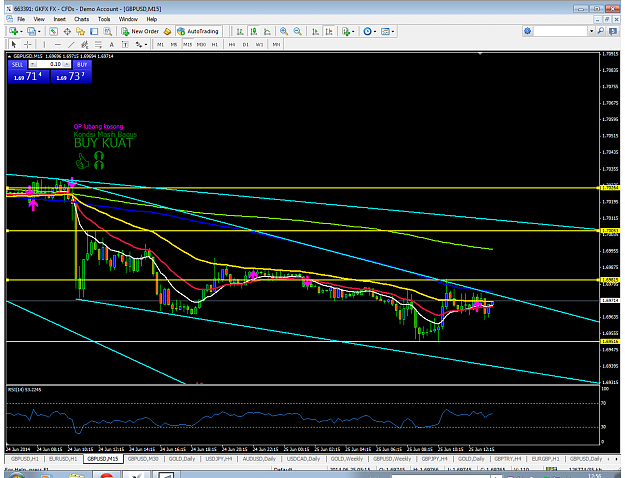Open the Templates icon
The height and width of the screenshot is (478, 625).
(x=385, y=31)
